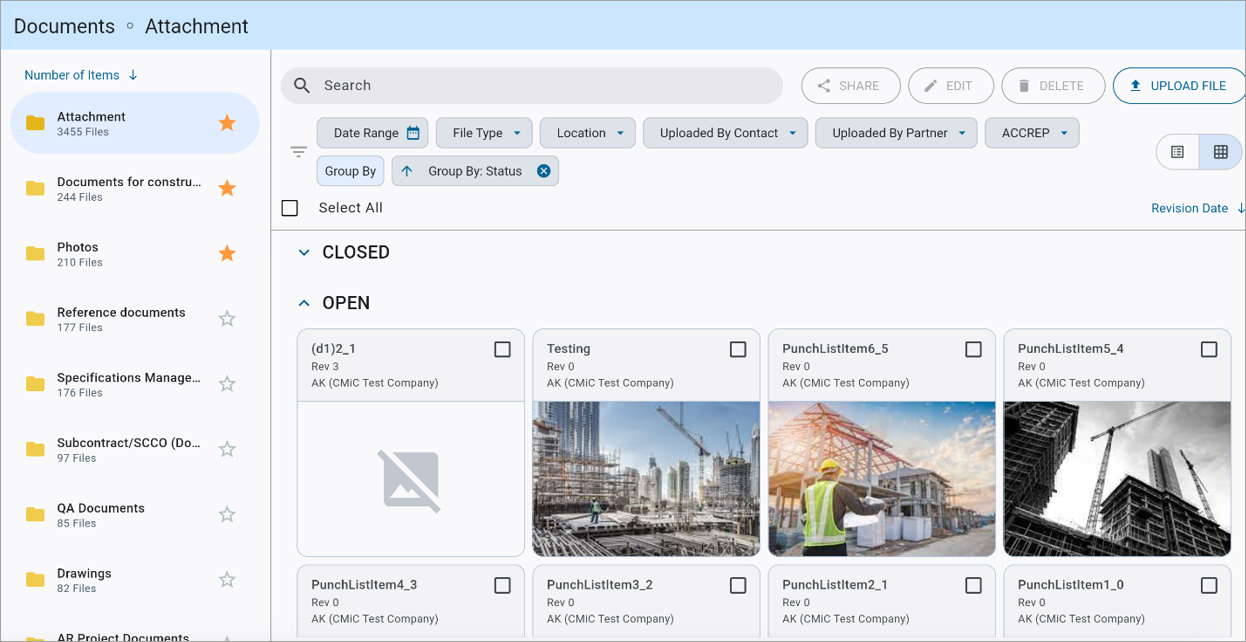Favorite the Specifications Management folder
The image size is (1246, 642).
pyautogui.click(x=227, y=384)
